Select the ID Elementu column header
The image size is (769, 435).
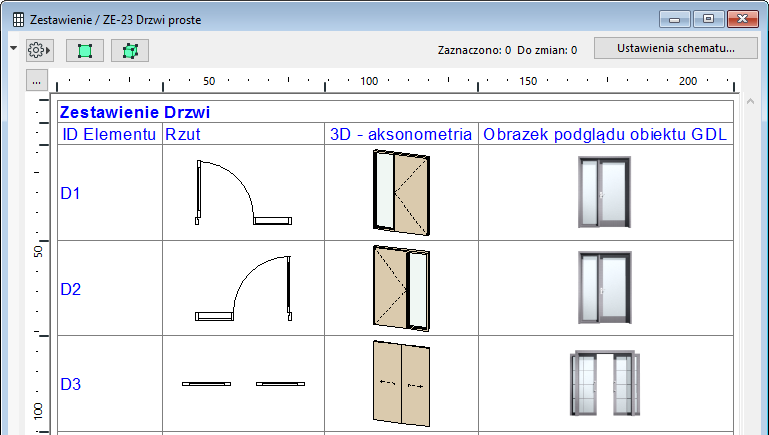[110, 134]
